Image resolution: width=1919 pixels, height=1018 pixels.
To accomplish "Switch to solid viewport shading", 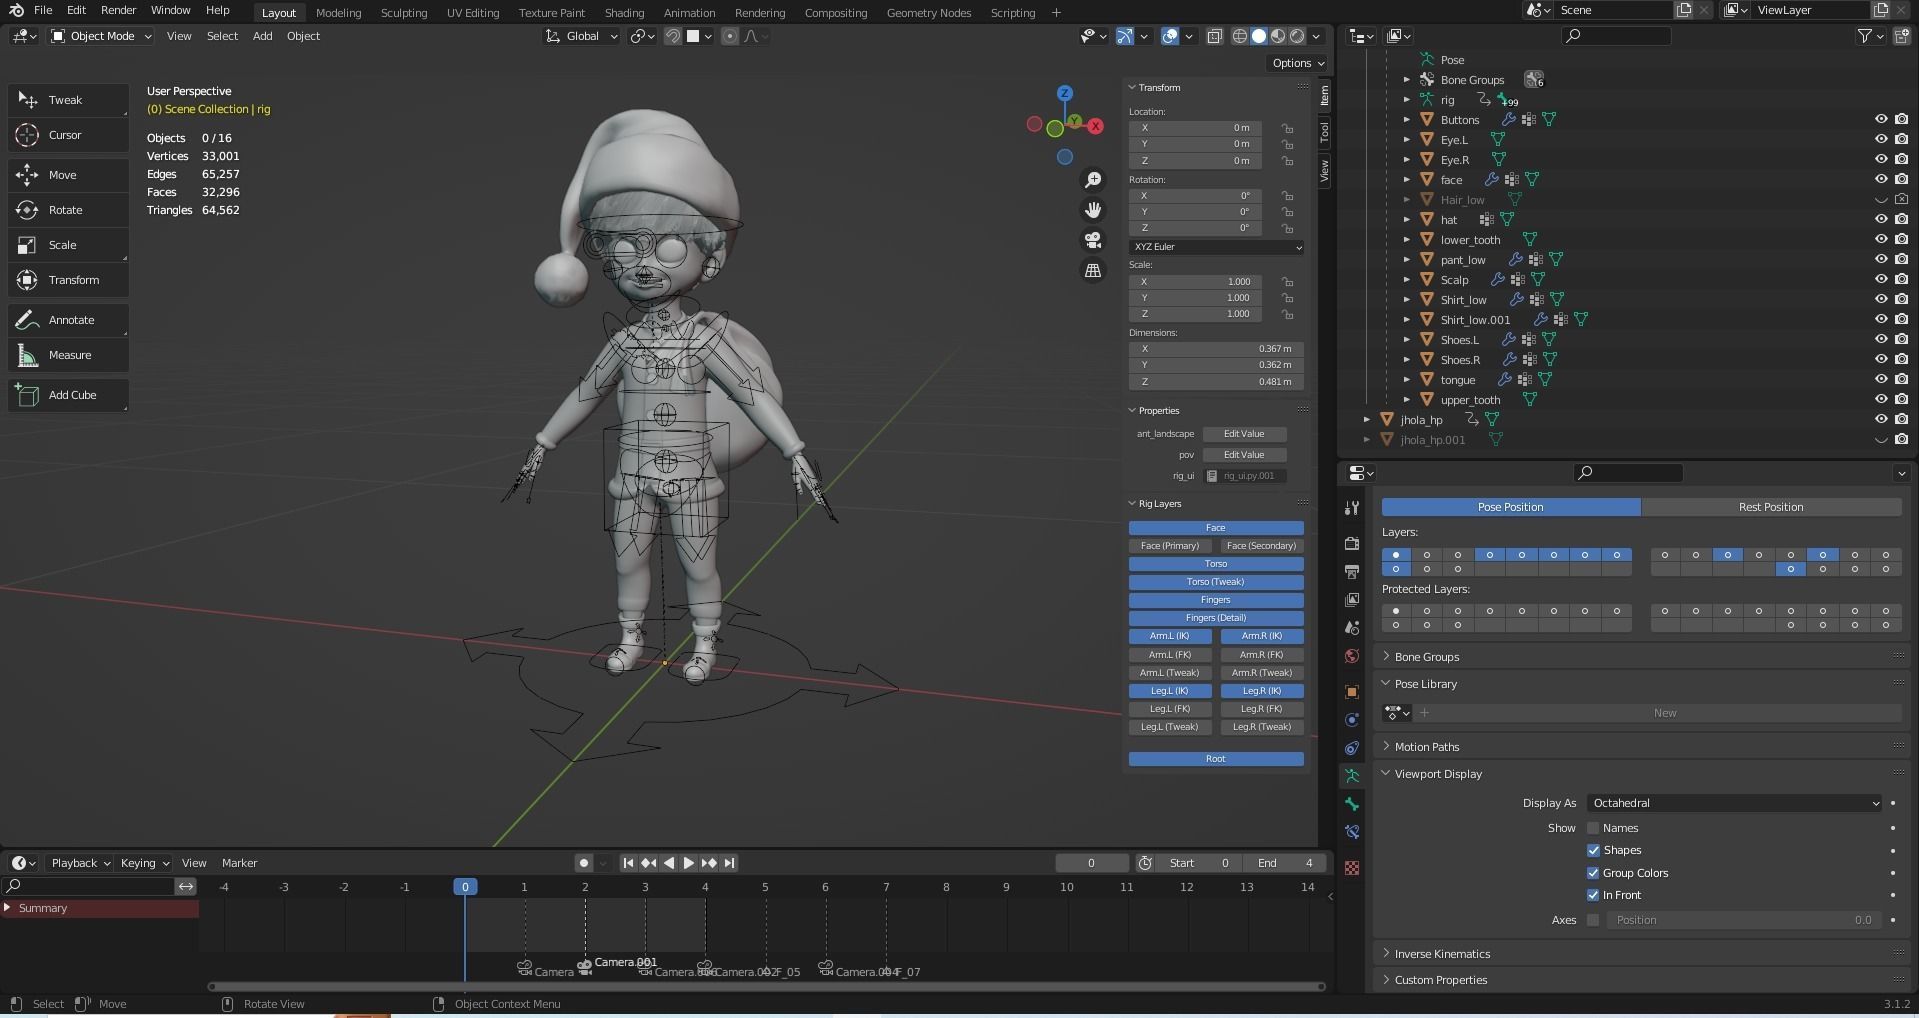I will click(x=1259, y=36).
